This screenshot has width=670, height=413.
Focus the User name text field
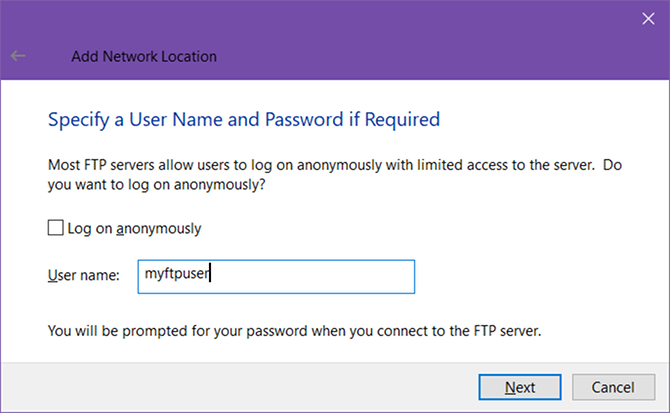(274, 276)
